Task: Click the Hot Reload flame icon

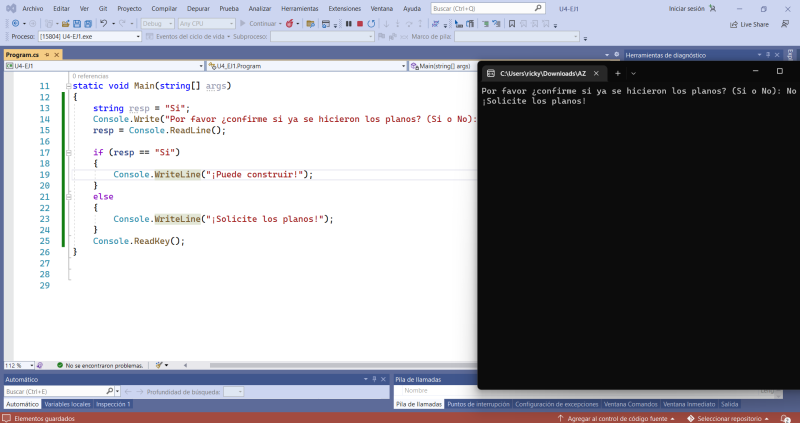Action: pyautogui.click(x=289, y=23)
